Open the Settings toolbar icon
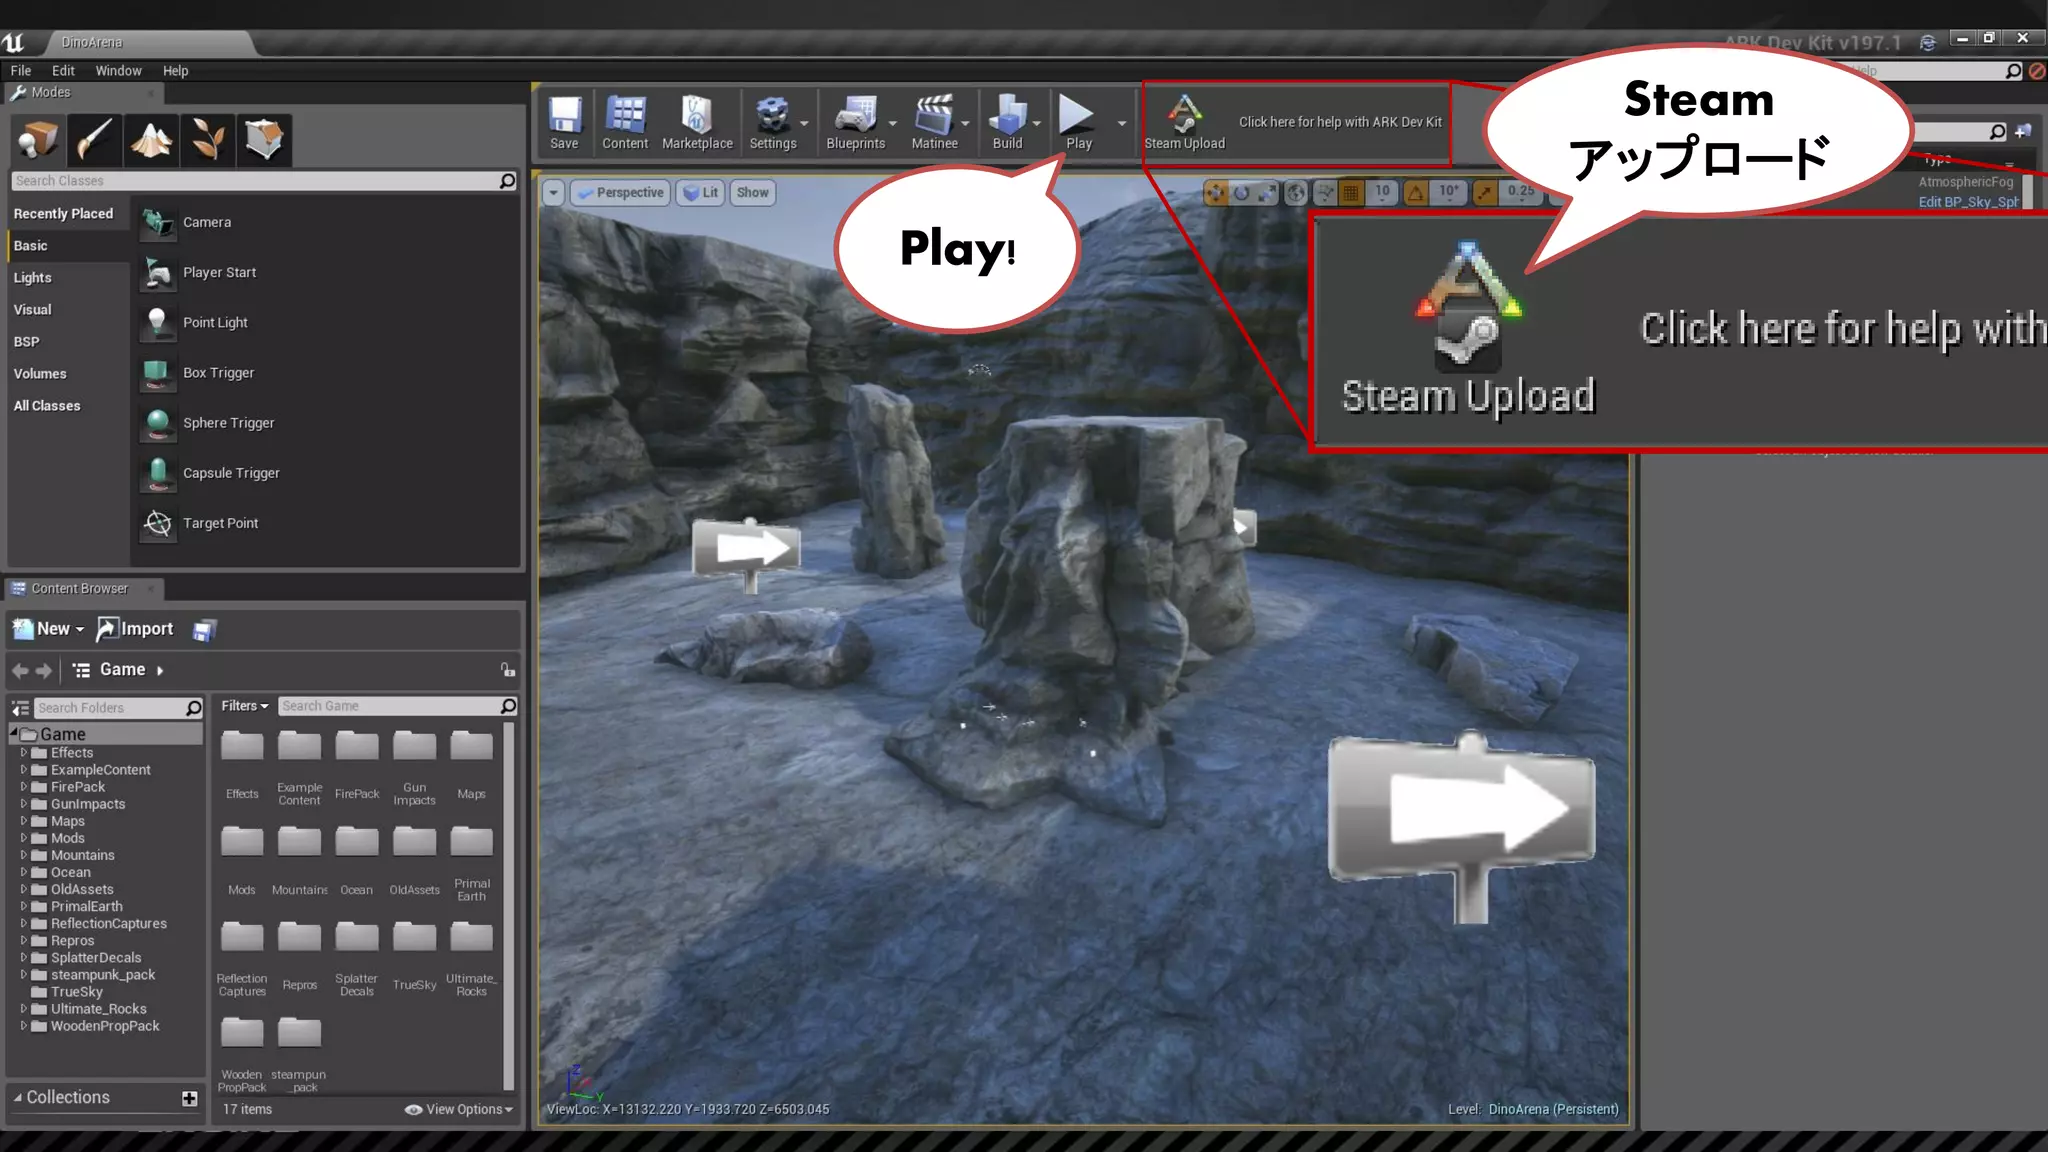This screenshot has width=2048, height=1152. click(772, 122)
